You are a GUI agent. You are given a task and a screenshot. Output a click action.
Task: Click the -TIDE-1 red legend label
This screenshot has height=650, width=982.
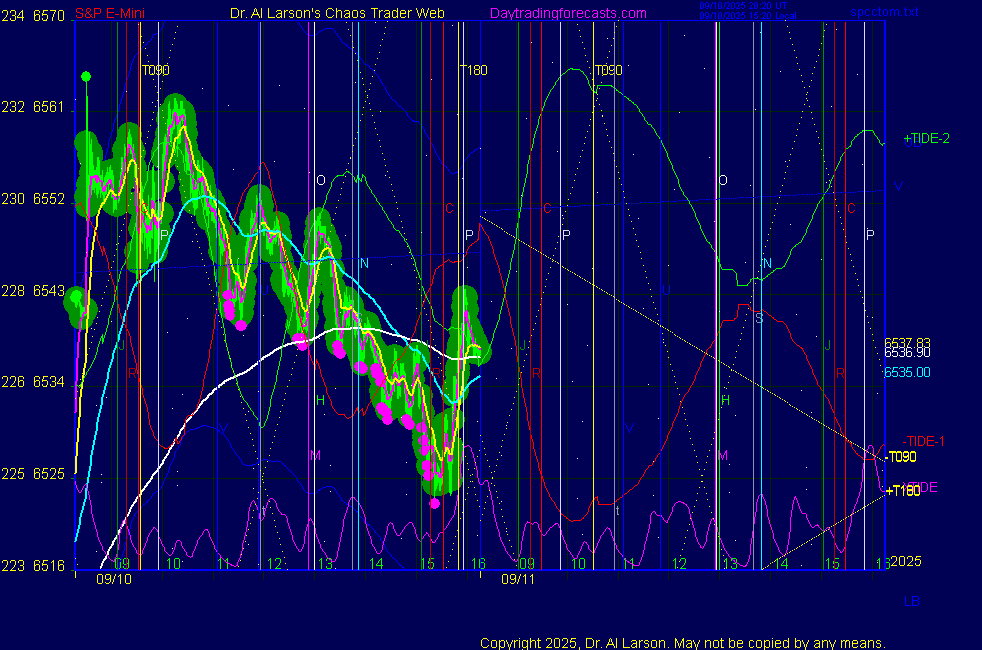pos(923,441)
